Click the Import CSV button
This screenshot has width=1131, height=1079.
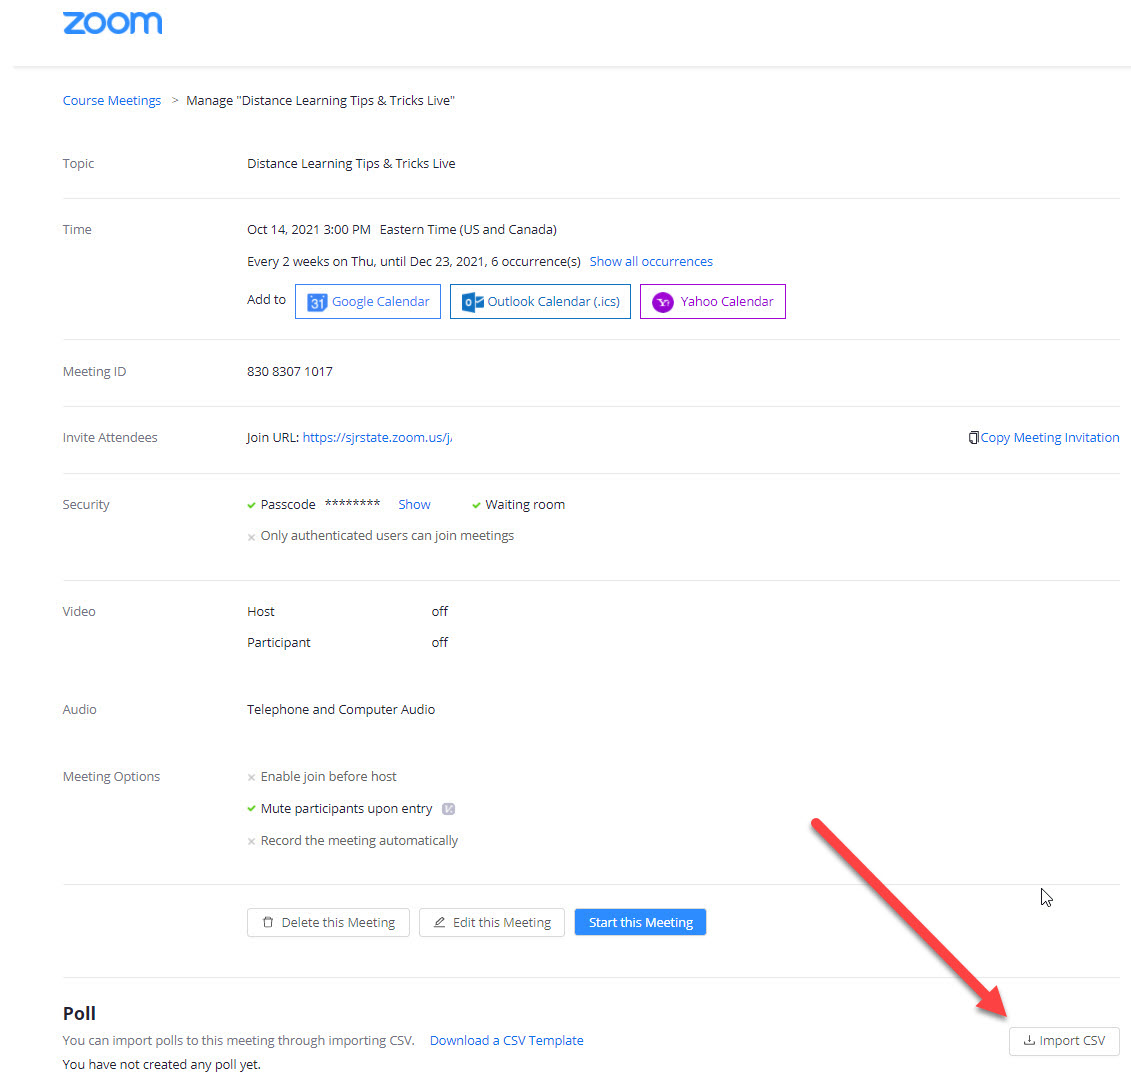(1064, 1041)
